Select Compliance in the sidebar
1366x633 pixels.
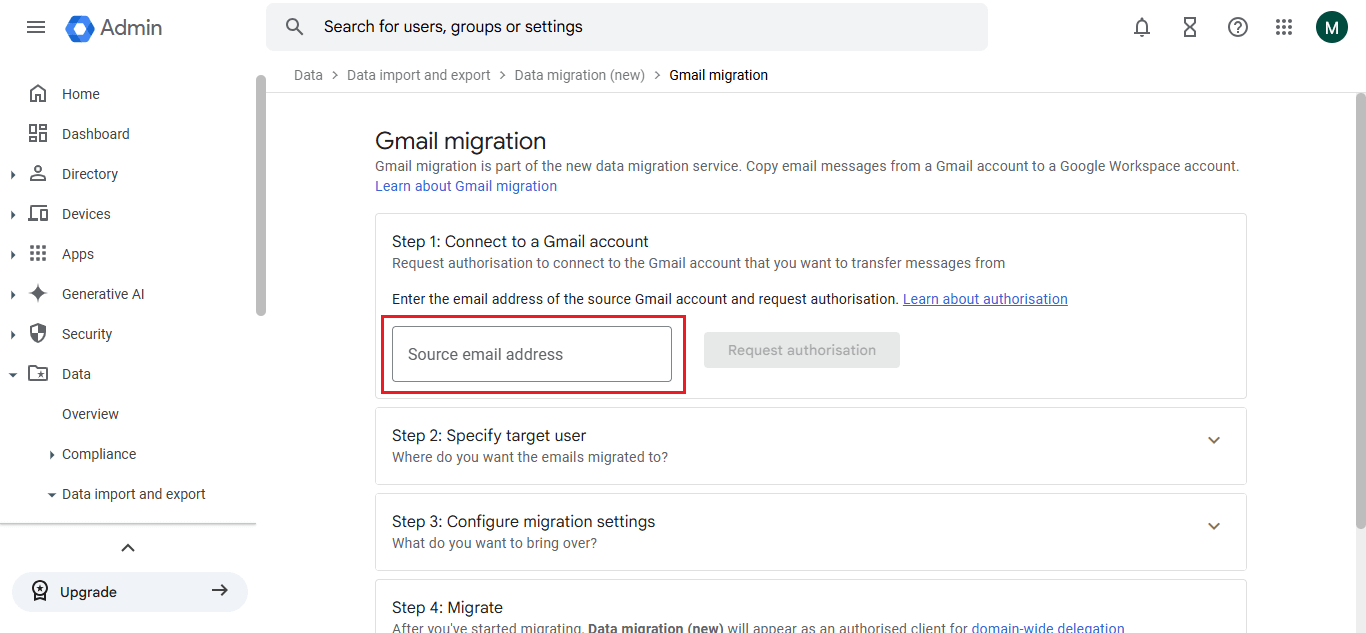(99, 454)
